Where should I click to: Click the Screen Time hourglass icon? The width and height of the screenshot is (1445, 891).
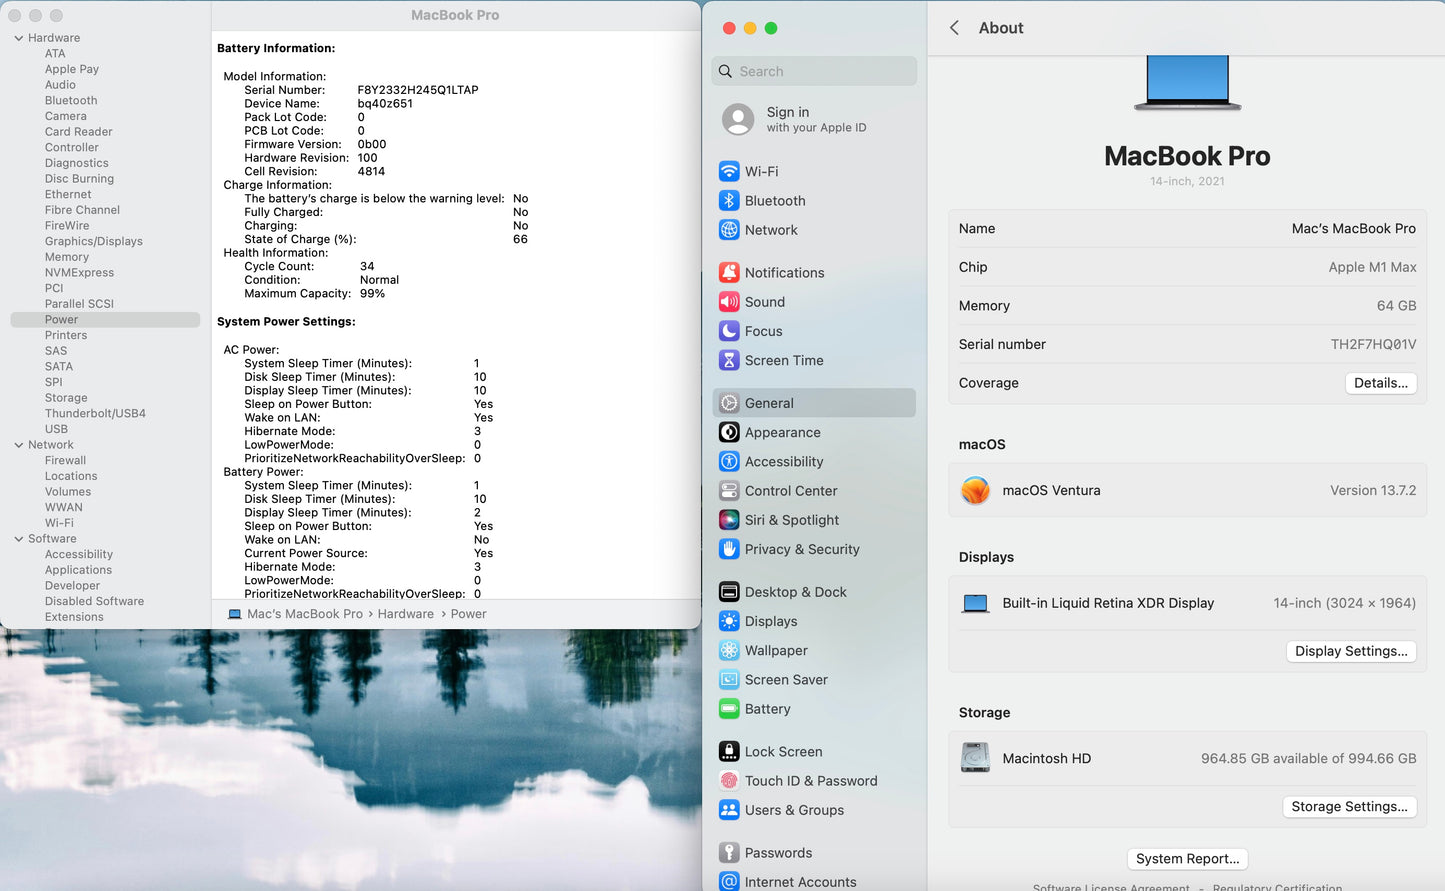tap(729, 360)
